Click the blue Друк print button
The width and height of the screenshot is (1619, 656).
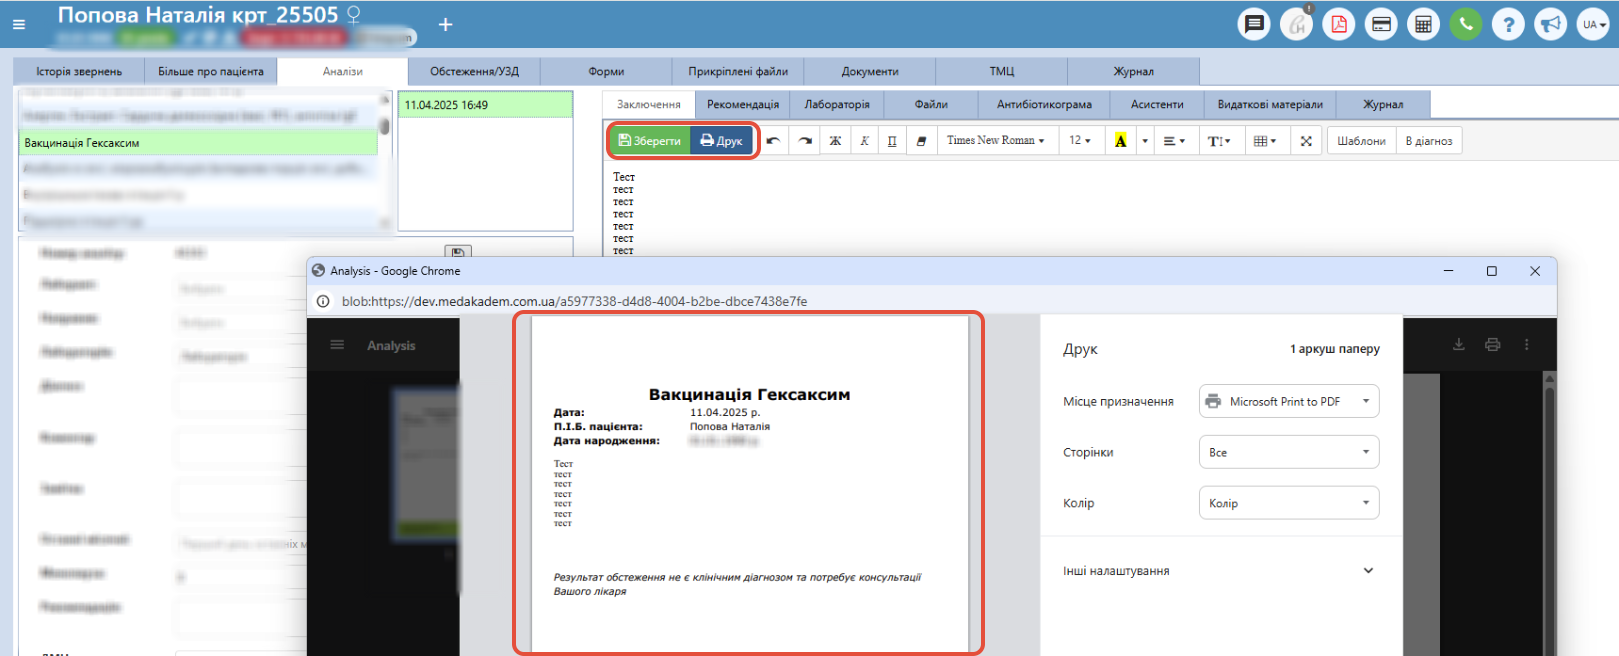coord(721,141)
